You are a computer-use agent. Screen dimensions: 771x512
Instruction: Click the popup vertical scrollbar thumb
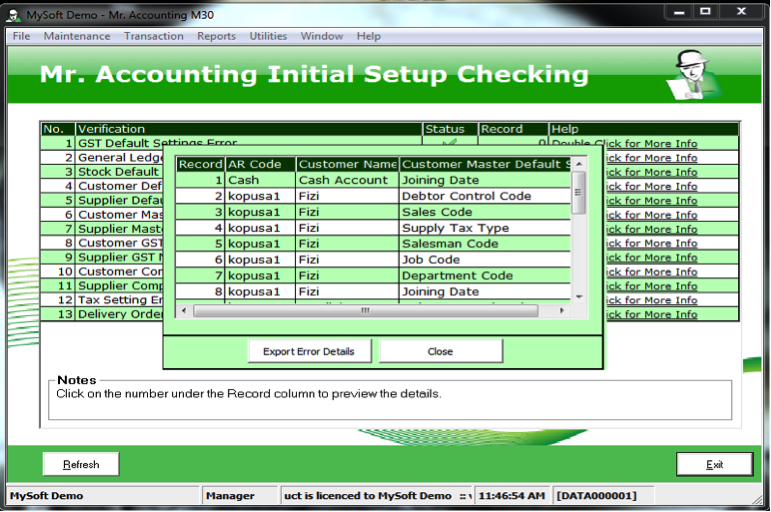[579, 192]
